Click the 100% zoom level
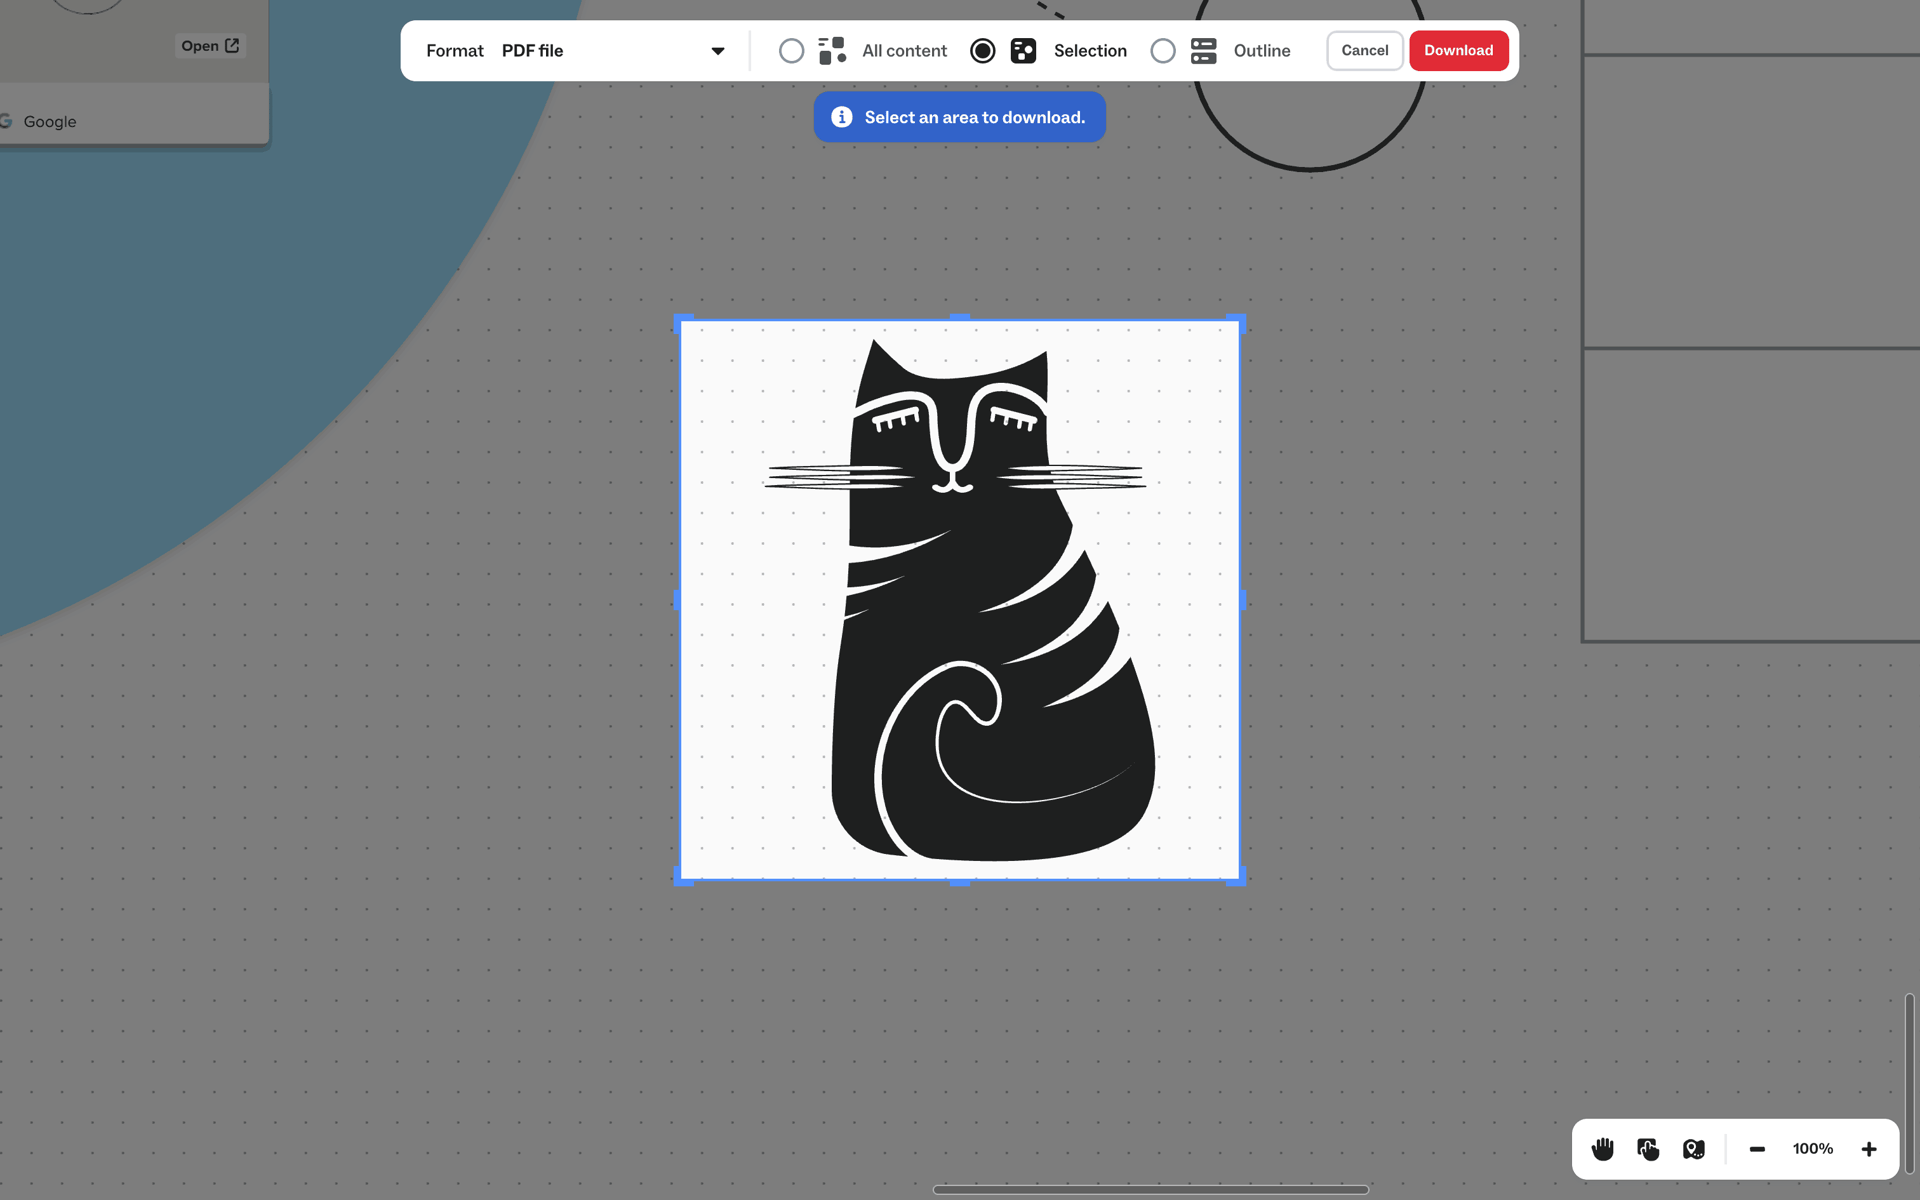The image size is (1920, 1200). coord(1813,1149)
